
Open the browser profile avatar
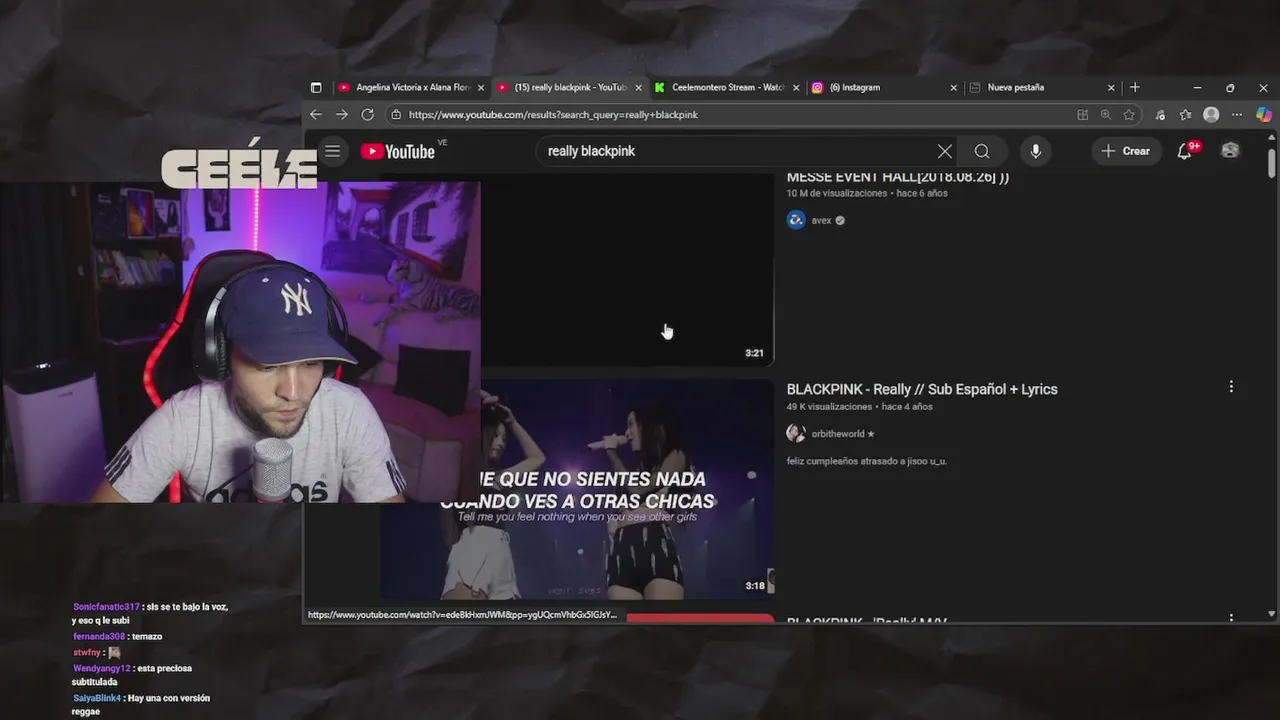tap(1211, 115)
